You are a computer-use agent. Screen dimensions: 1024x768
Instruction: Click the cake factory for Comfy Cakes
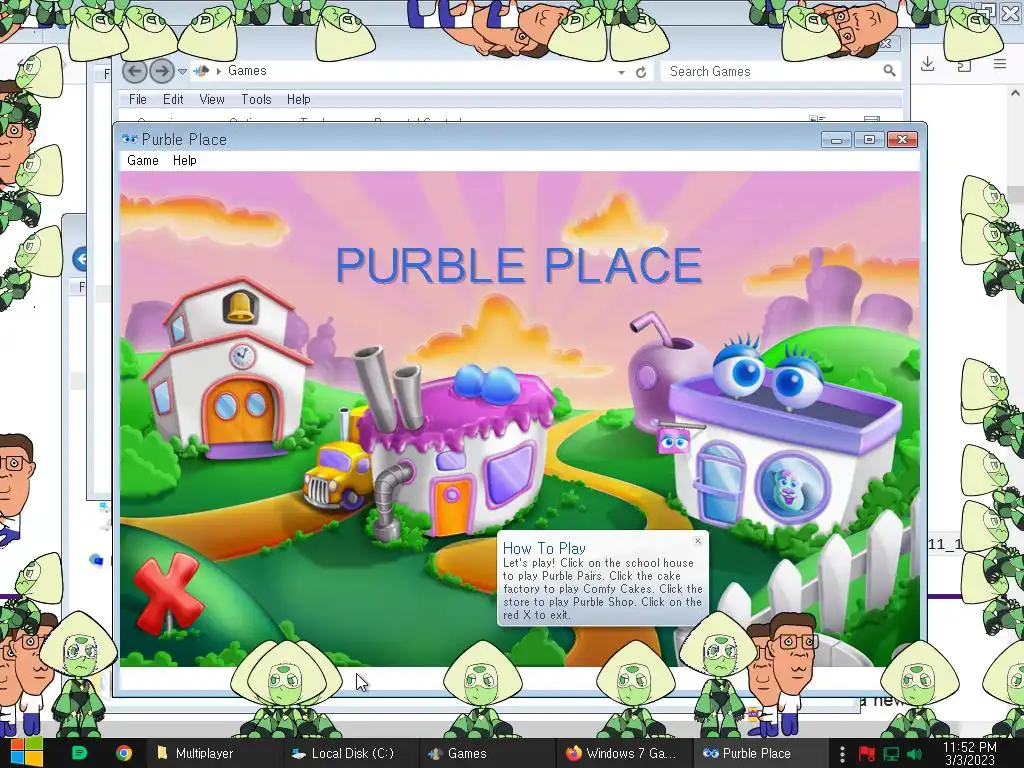[x=457, y=451]
